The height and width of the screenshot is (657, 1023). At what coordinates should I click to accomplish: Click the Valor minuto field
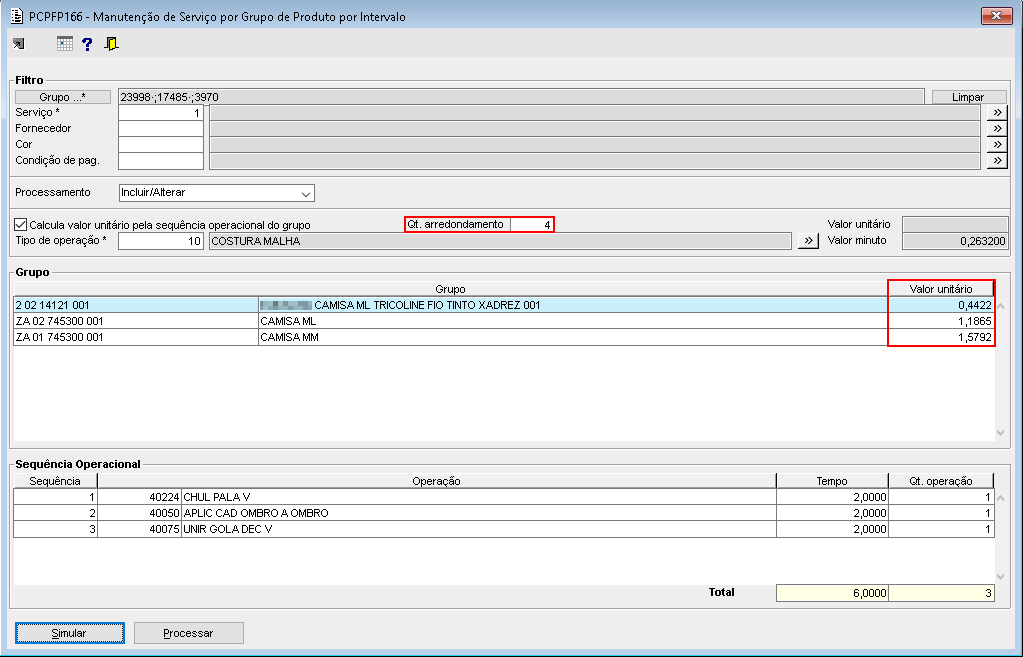pyautogui.click(x=955, y=241)
